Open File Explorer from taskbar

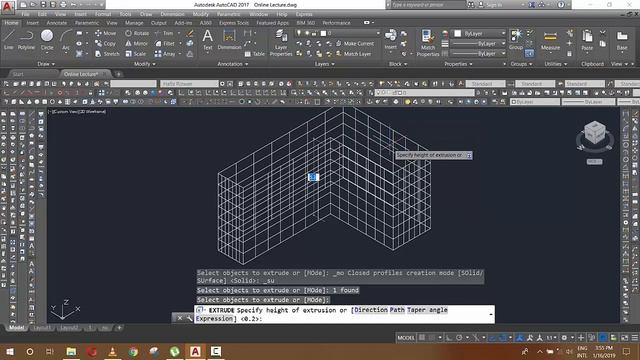(x=71, y=351)
